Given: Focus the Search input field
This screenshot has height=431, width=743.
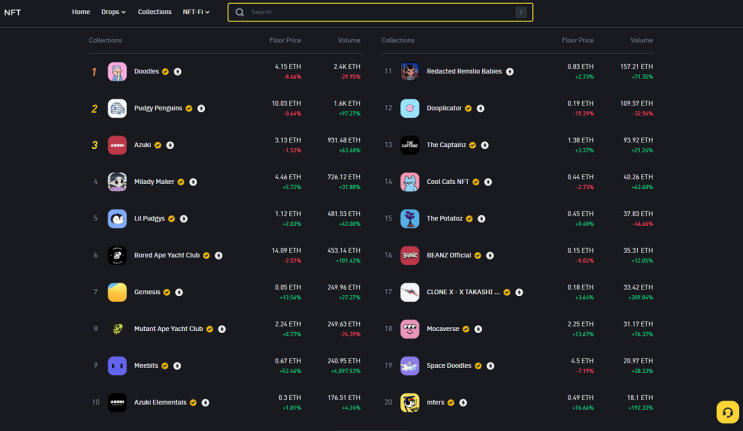Looking at the screenshot, I should 380,12.
